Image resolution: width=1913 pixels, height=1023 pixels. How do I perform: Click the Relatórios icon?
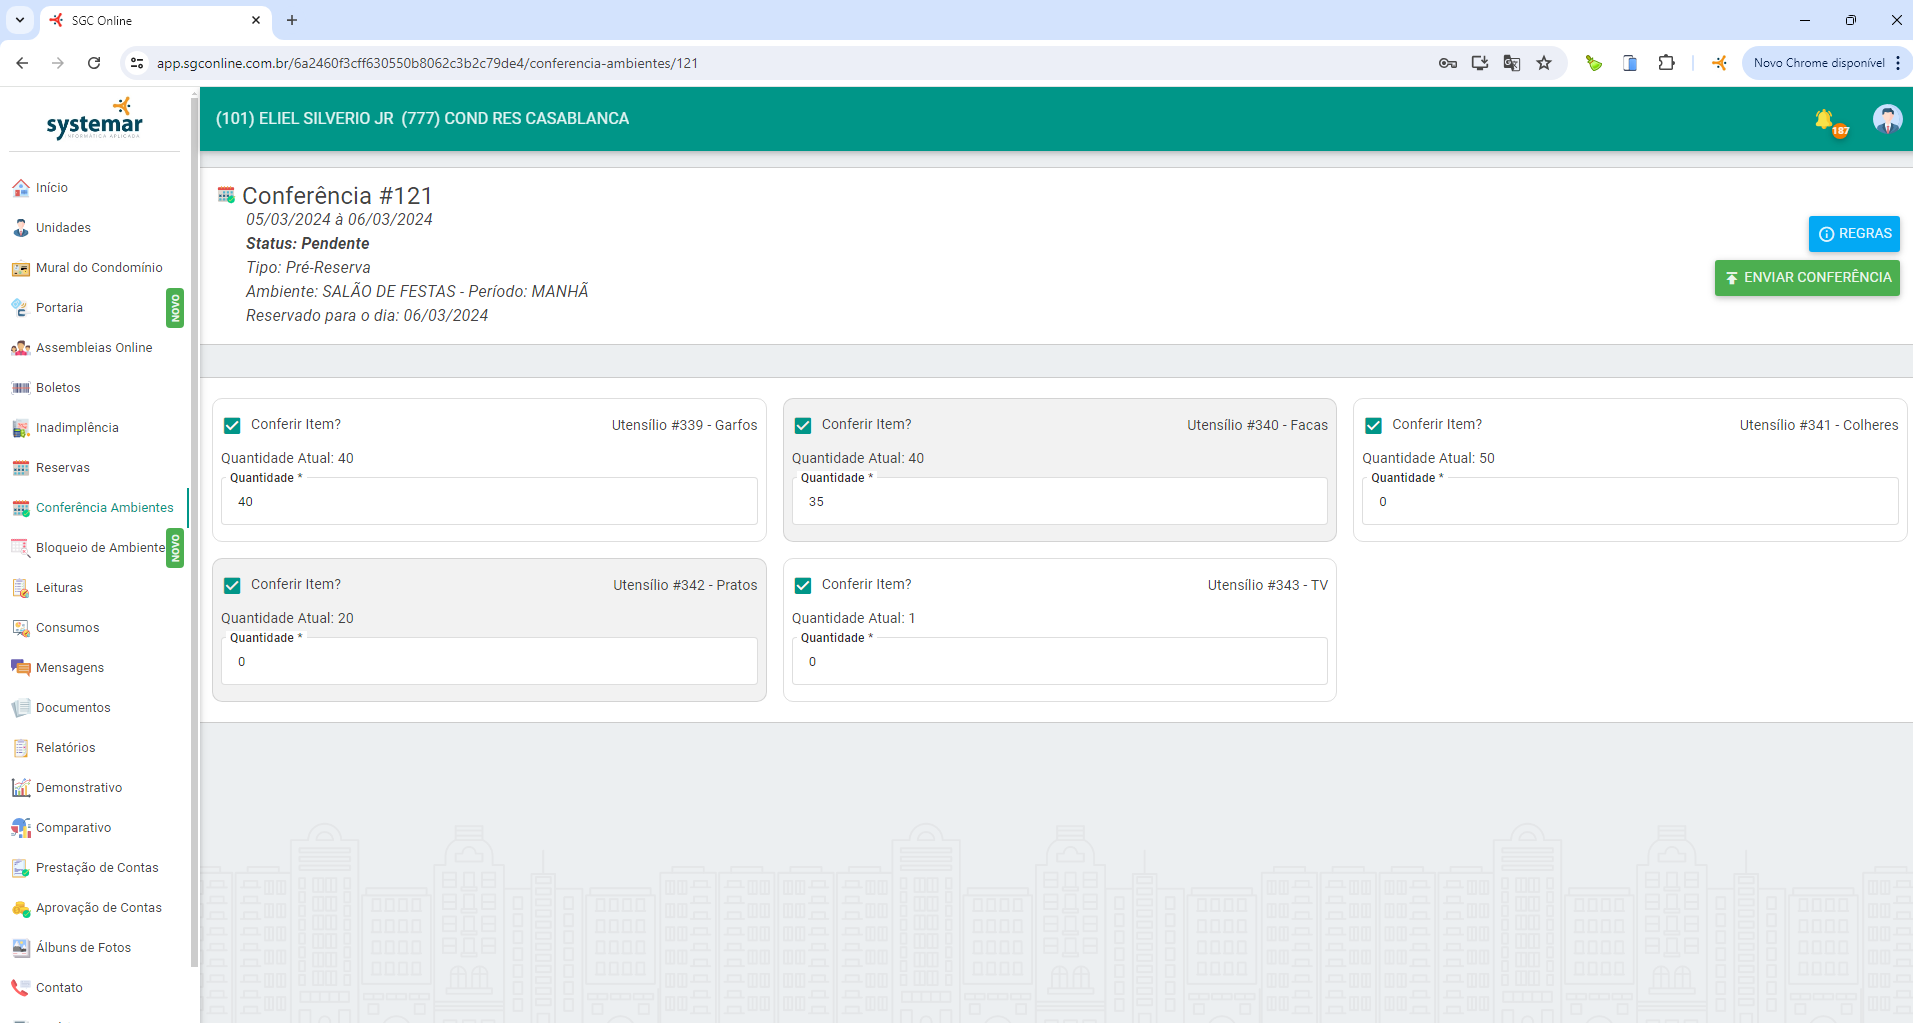click(20, 748)
